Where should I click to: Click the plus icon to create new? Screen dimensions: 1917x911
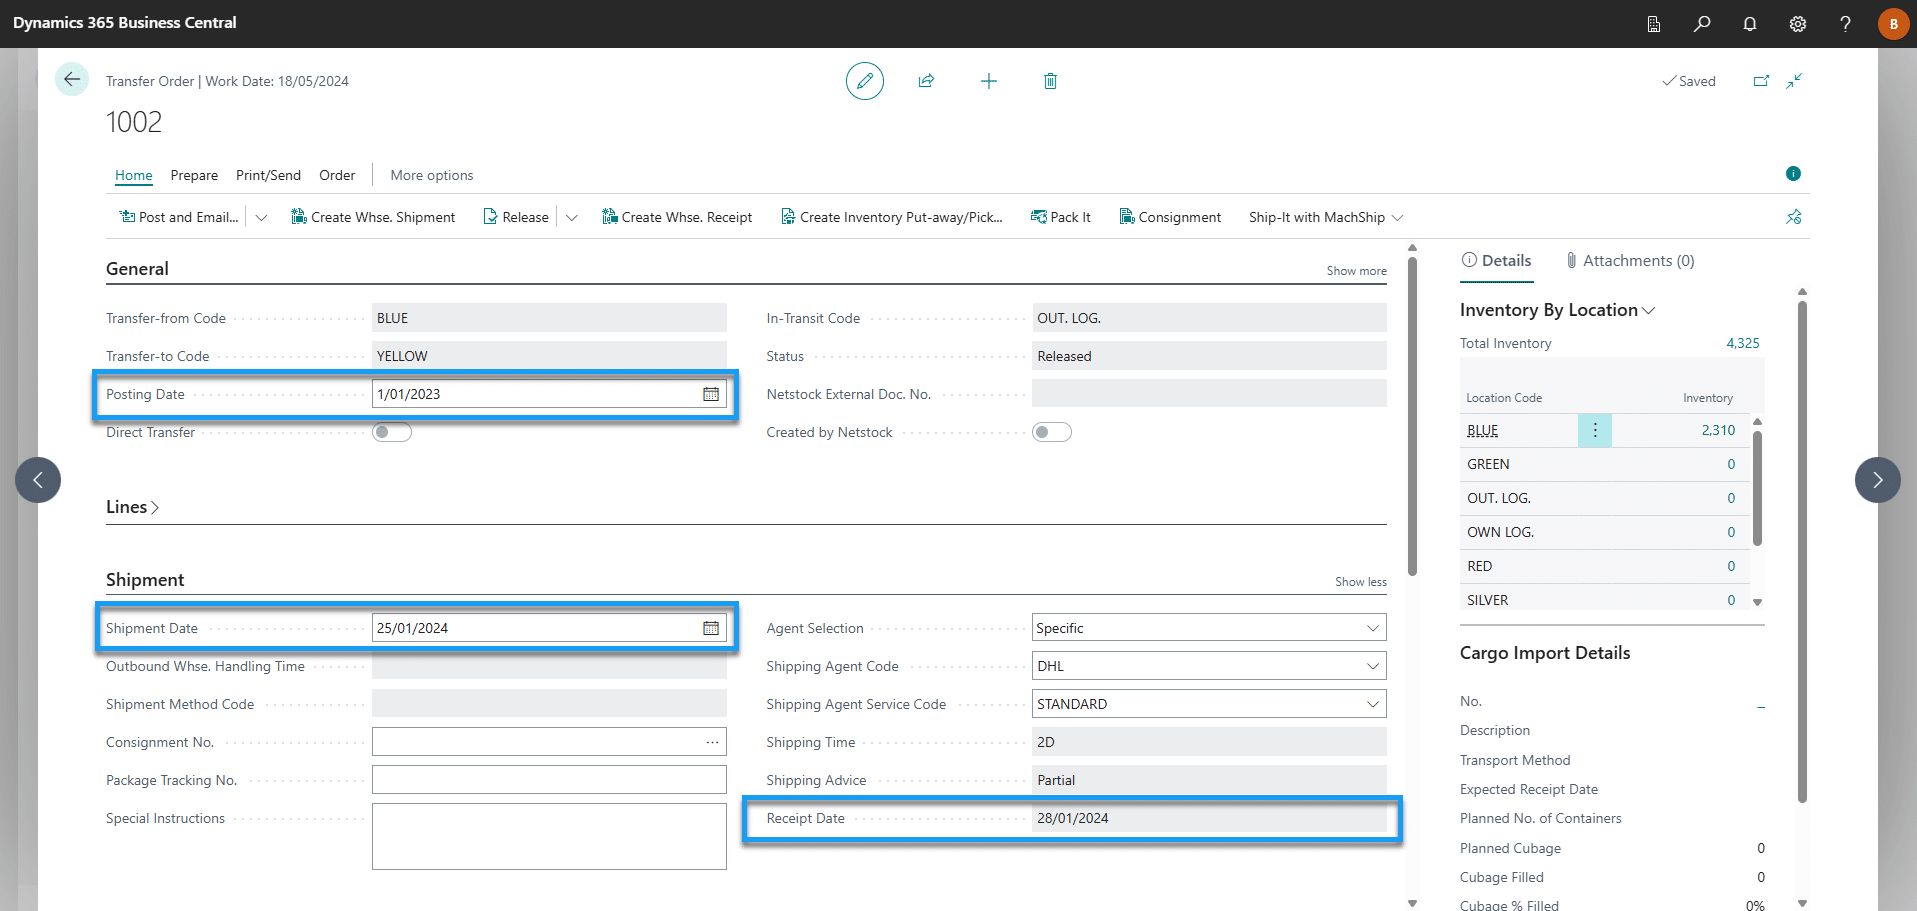pos(988,81)
